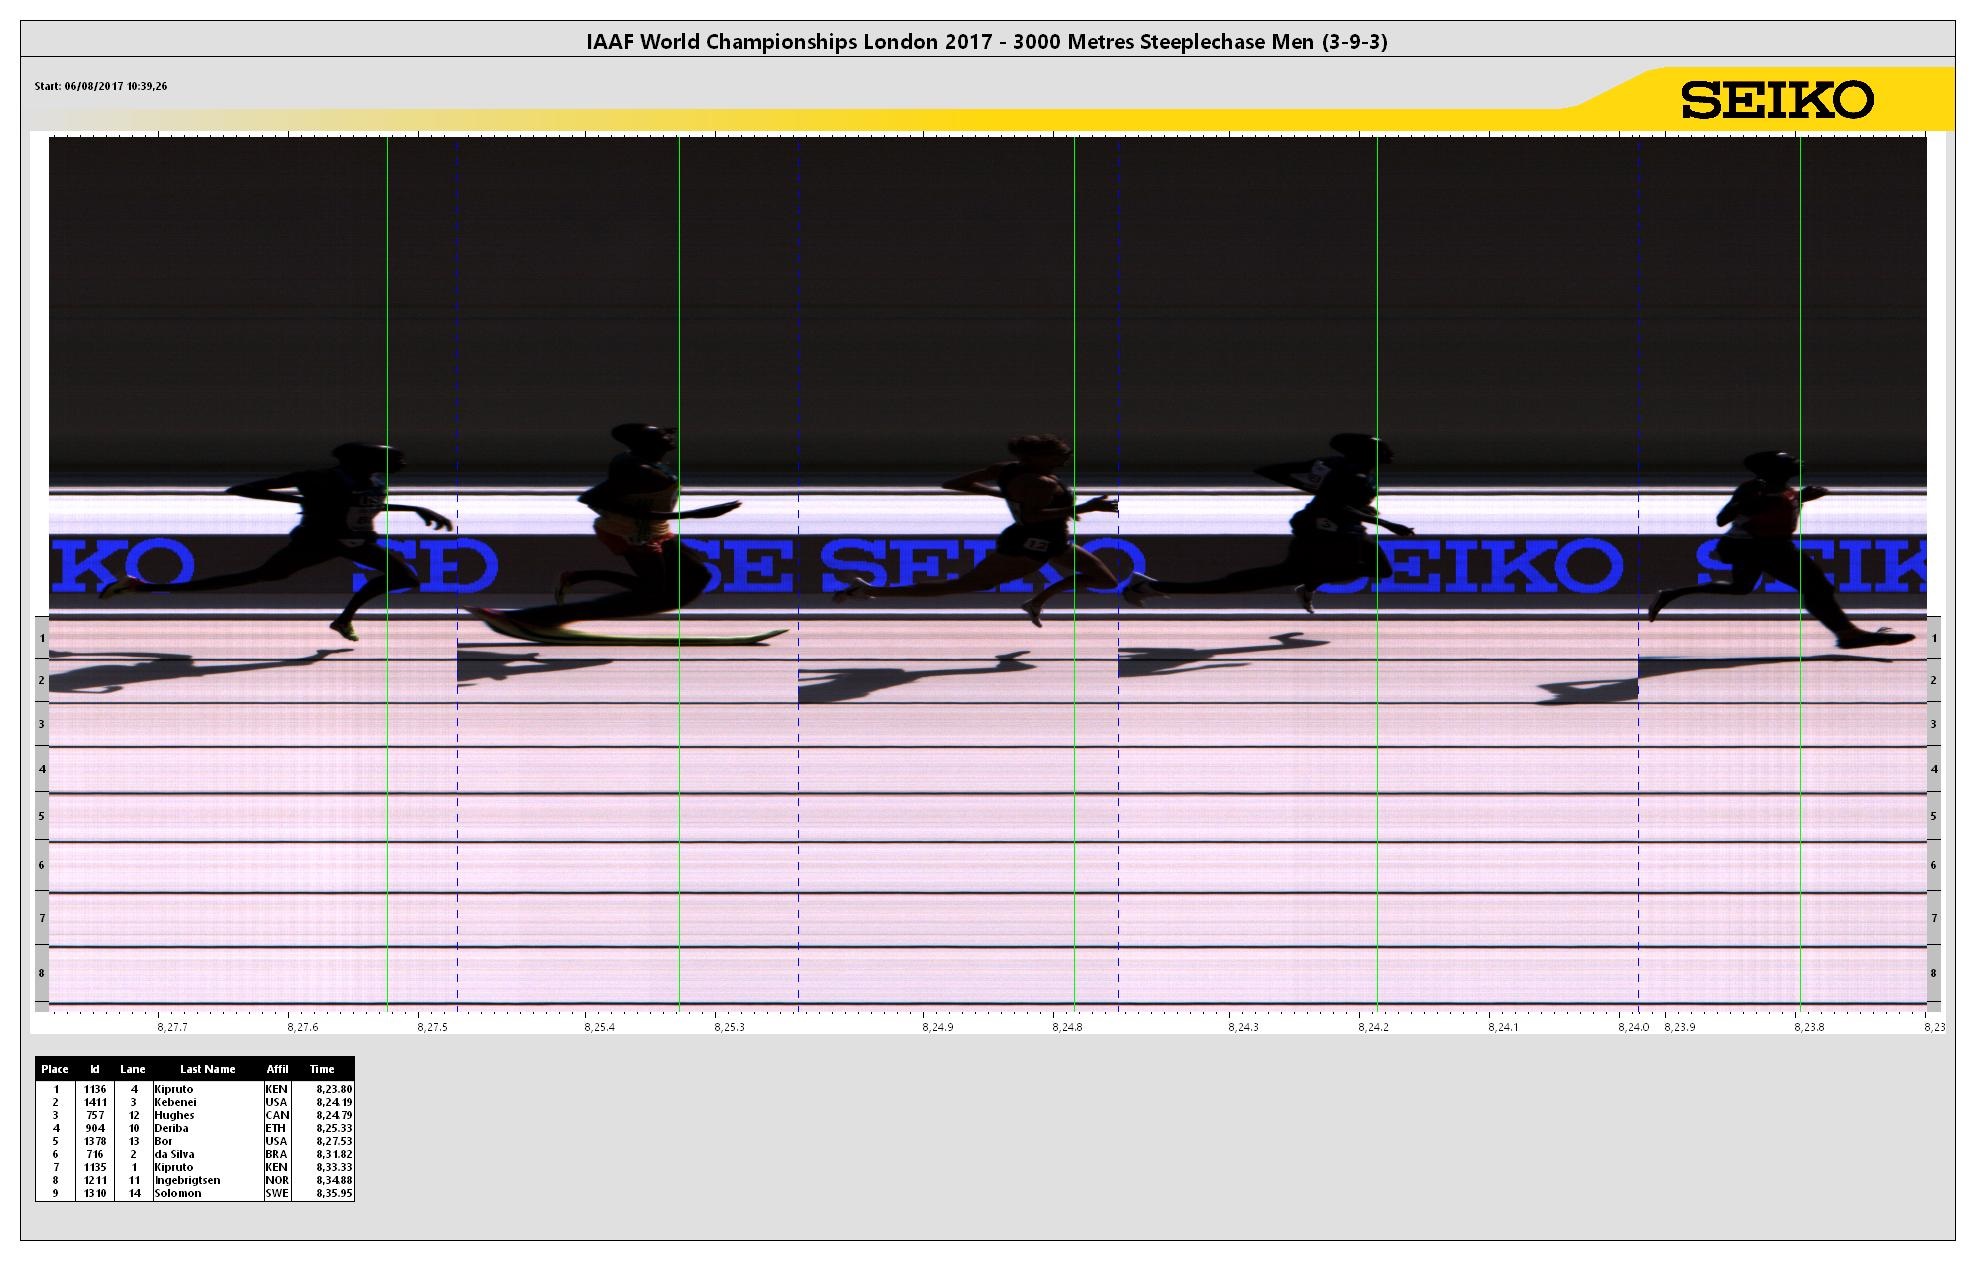The height and width of the screenshot is (1261, 1976).
Task: Click lane 5 label on left edge
Action: tap(42, 816)
